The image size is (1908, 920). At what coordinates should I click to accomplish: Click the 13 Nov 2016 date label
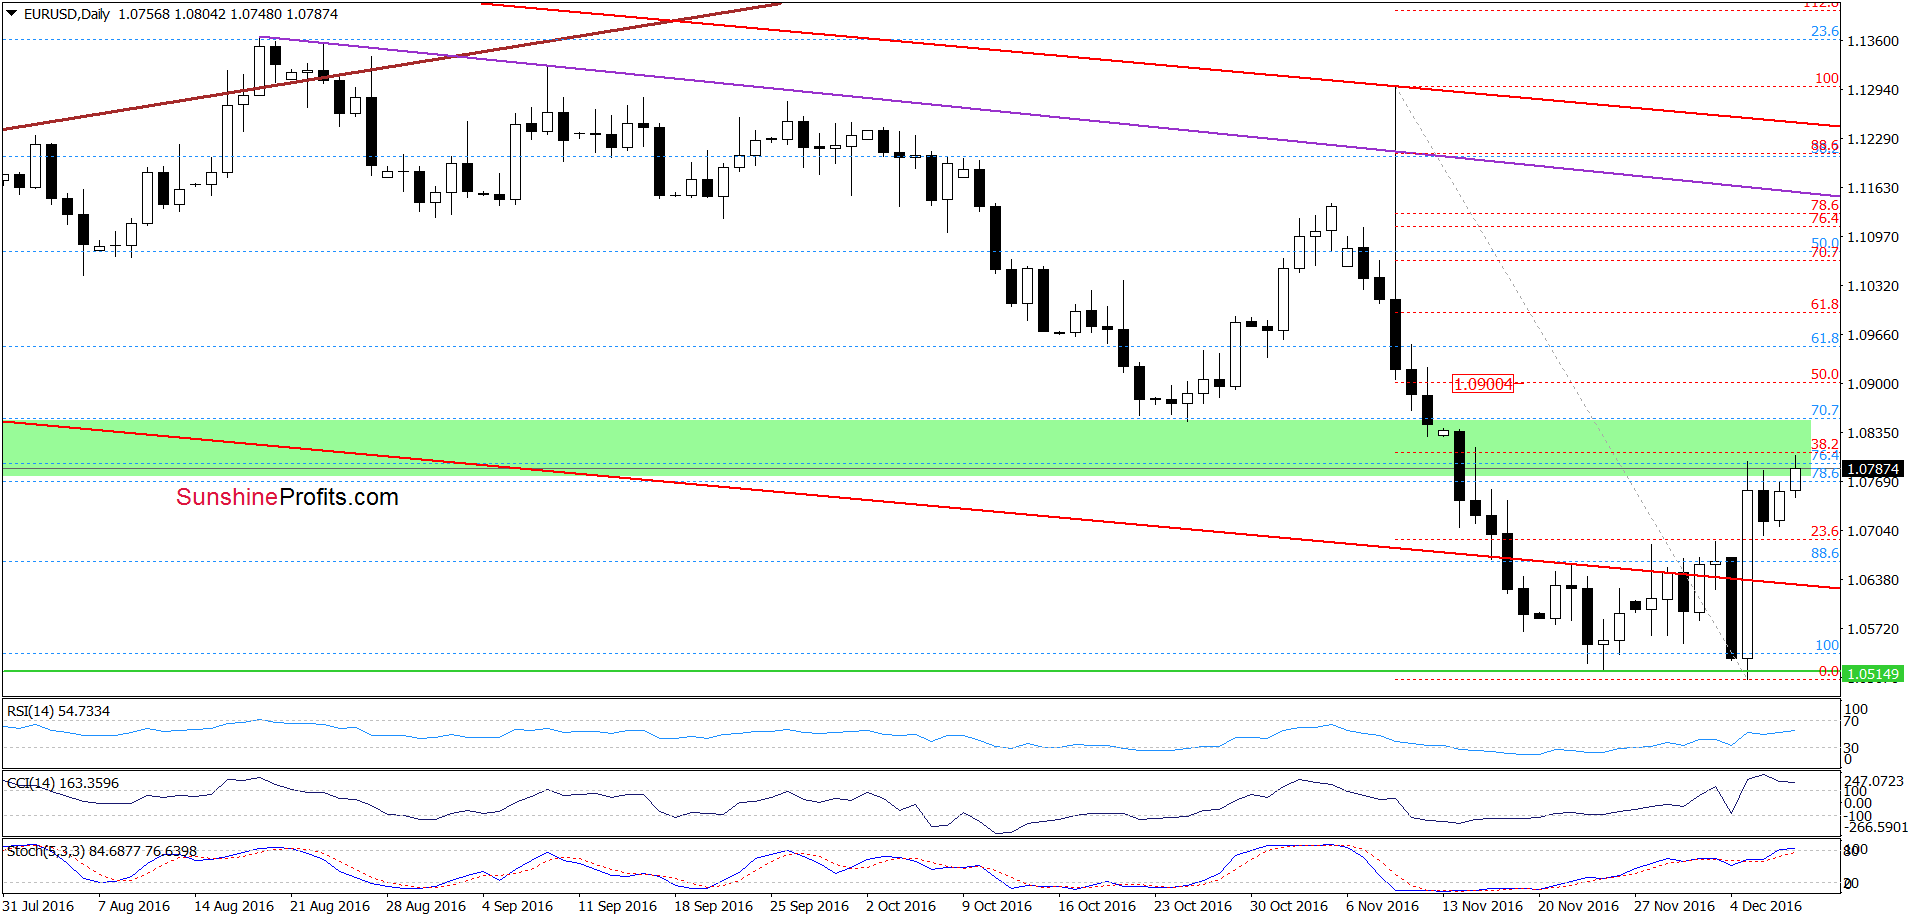click(x=1482, y=906)
